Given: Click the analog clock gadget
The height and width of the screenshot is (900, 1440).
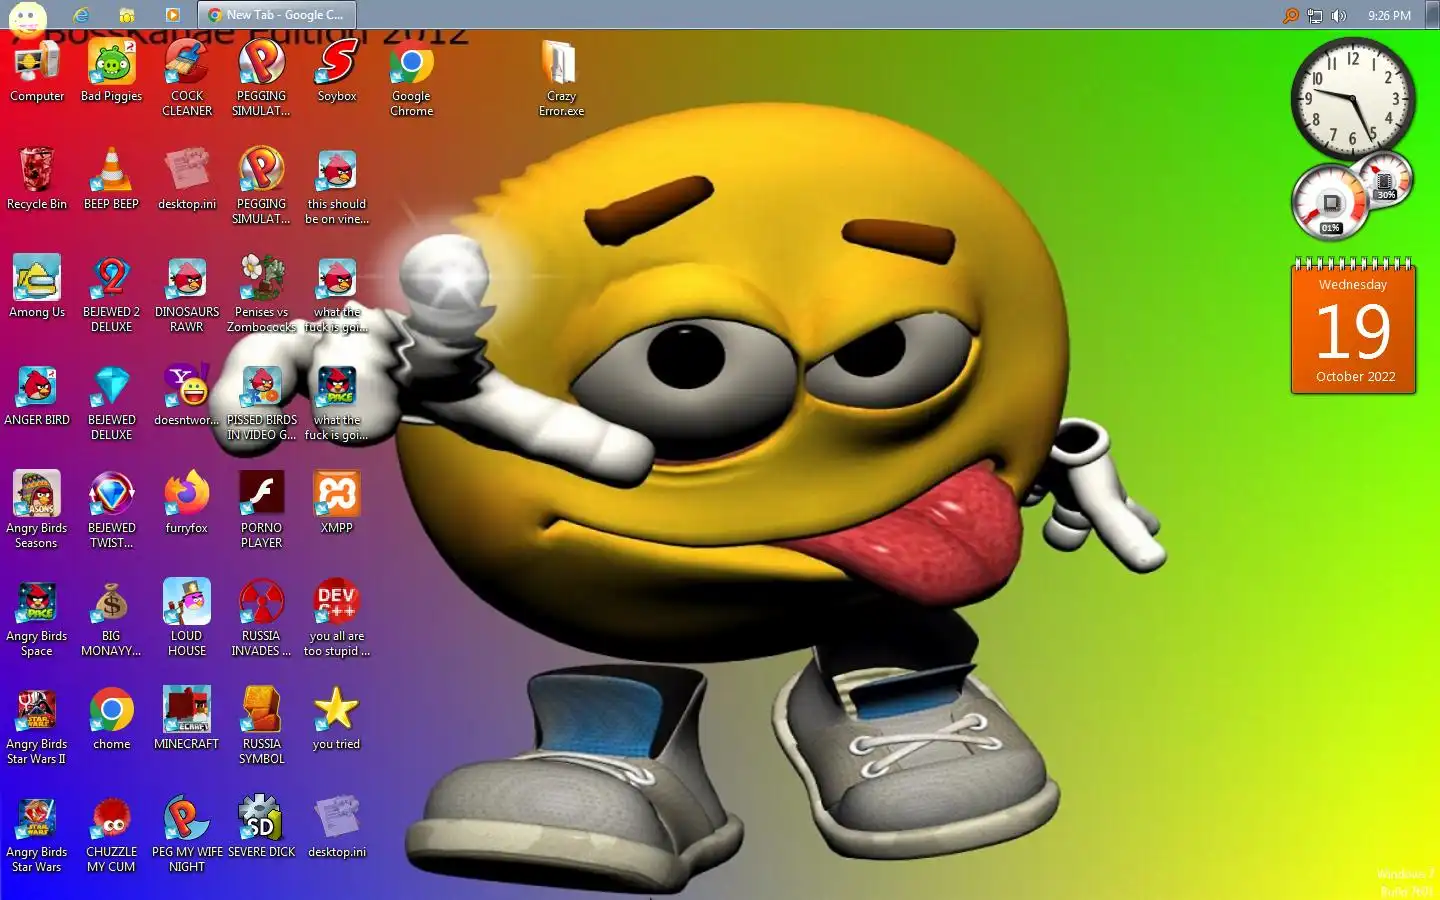Looking at the screenshot, I should pos(1352,98).
